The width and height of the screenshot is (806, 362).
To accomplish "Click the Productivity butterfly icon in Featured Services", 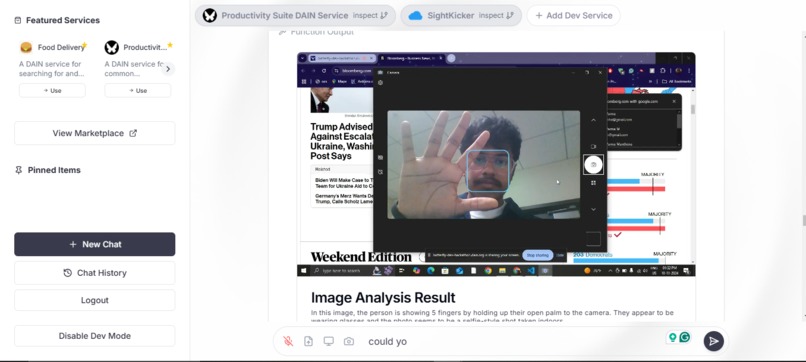I will pyautogui.click(x=112, y=47).
